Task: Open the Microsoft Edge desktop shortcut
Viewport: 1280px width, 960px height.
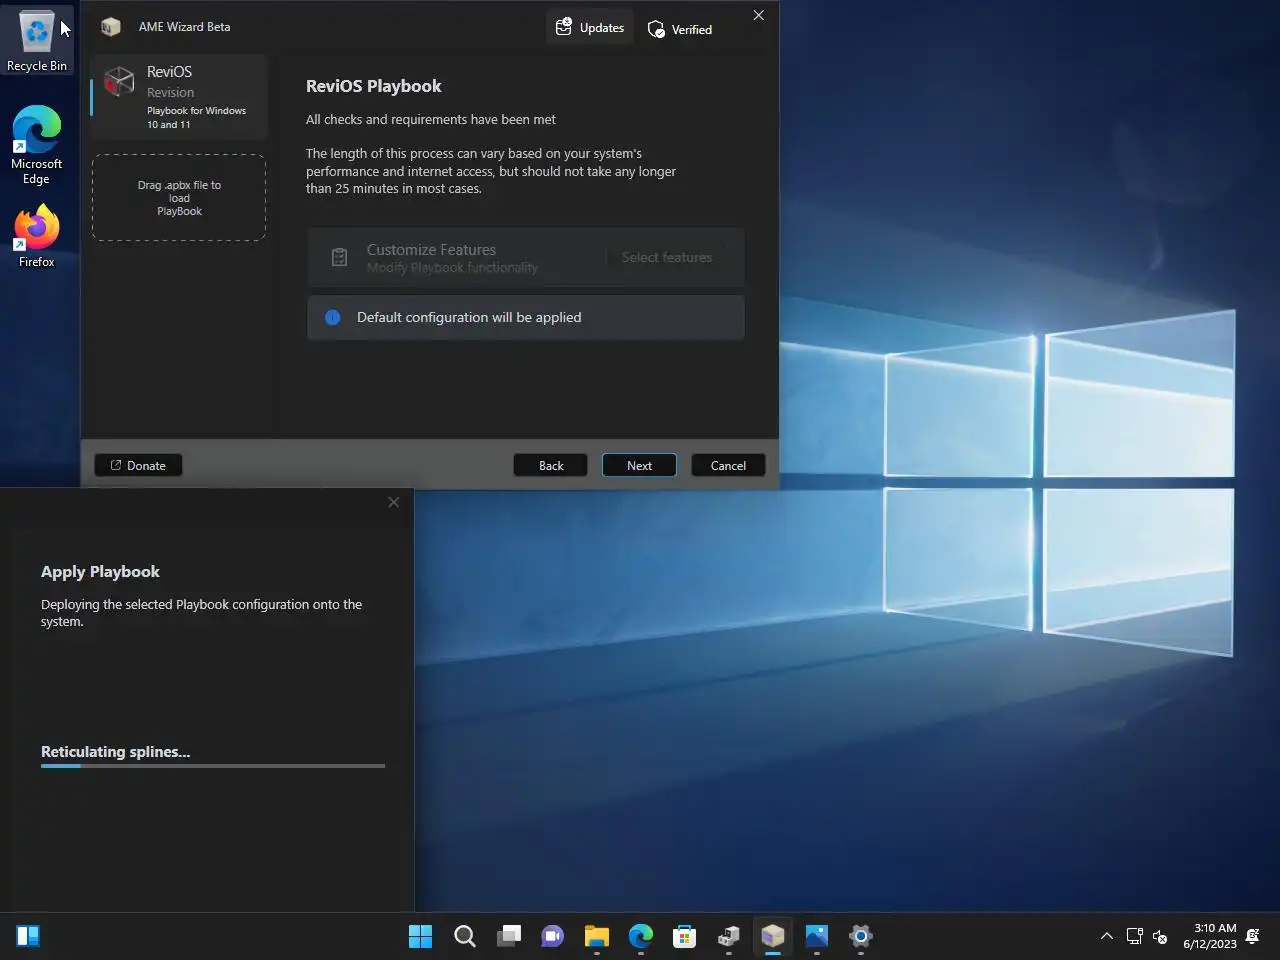Action: tap(37, 145)
